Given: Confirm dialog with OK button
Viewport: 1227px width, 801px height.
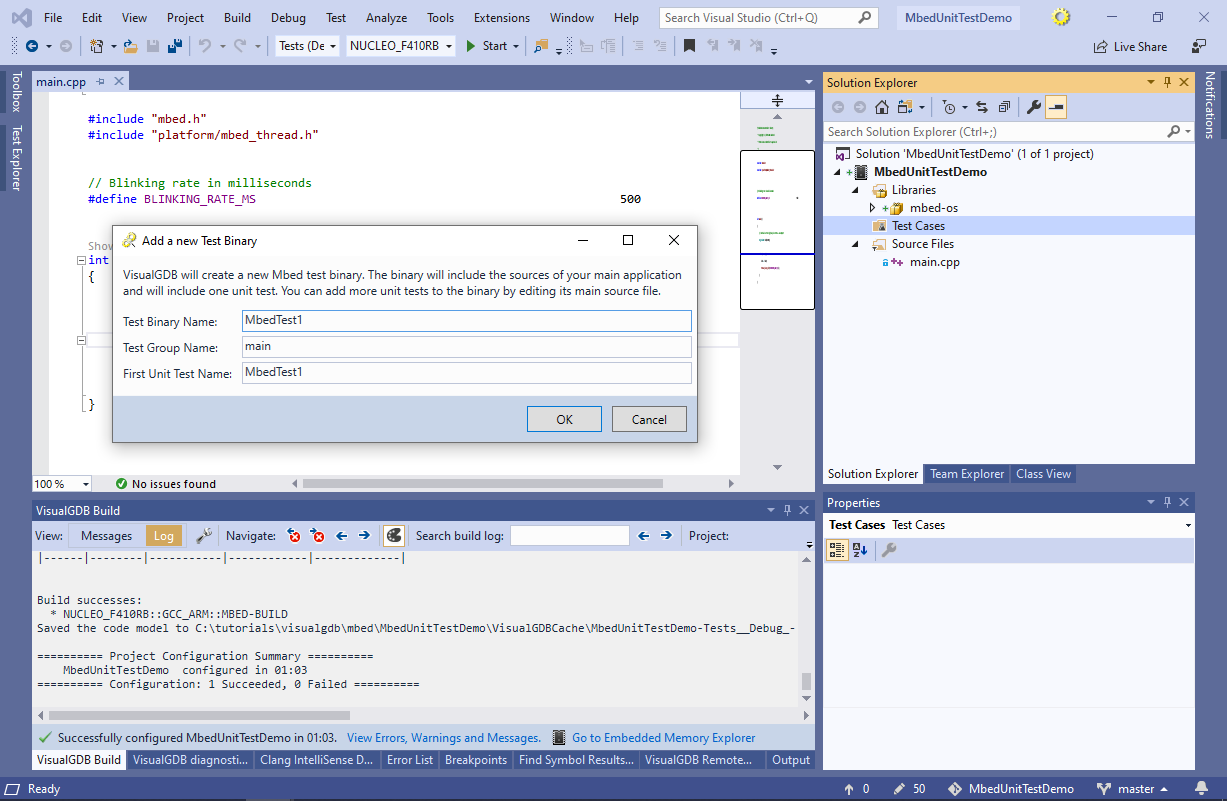Looking at the screenshot, I should tap(564, 419).
